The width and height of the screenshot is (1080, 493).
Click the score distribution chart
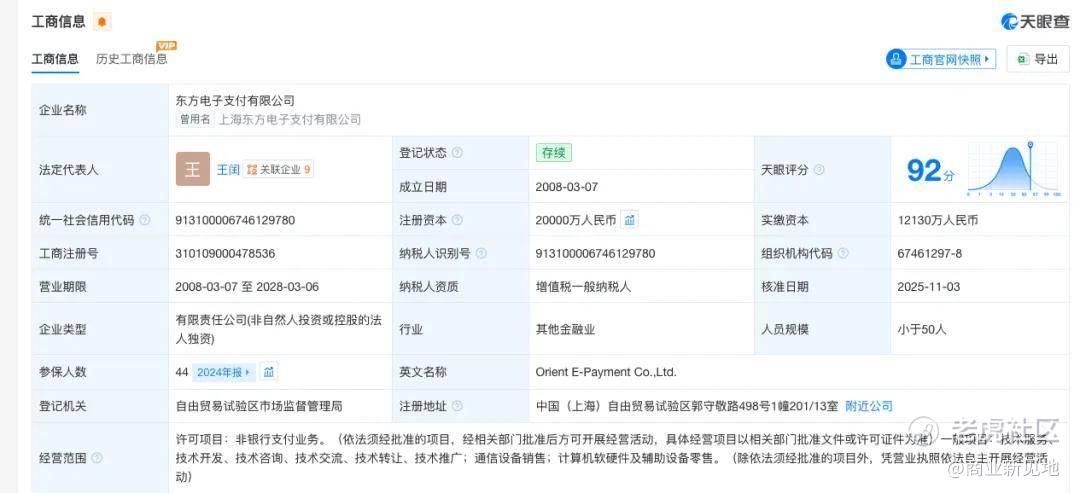pyautogui.click(x=1013, y=169)
